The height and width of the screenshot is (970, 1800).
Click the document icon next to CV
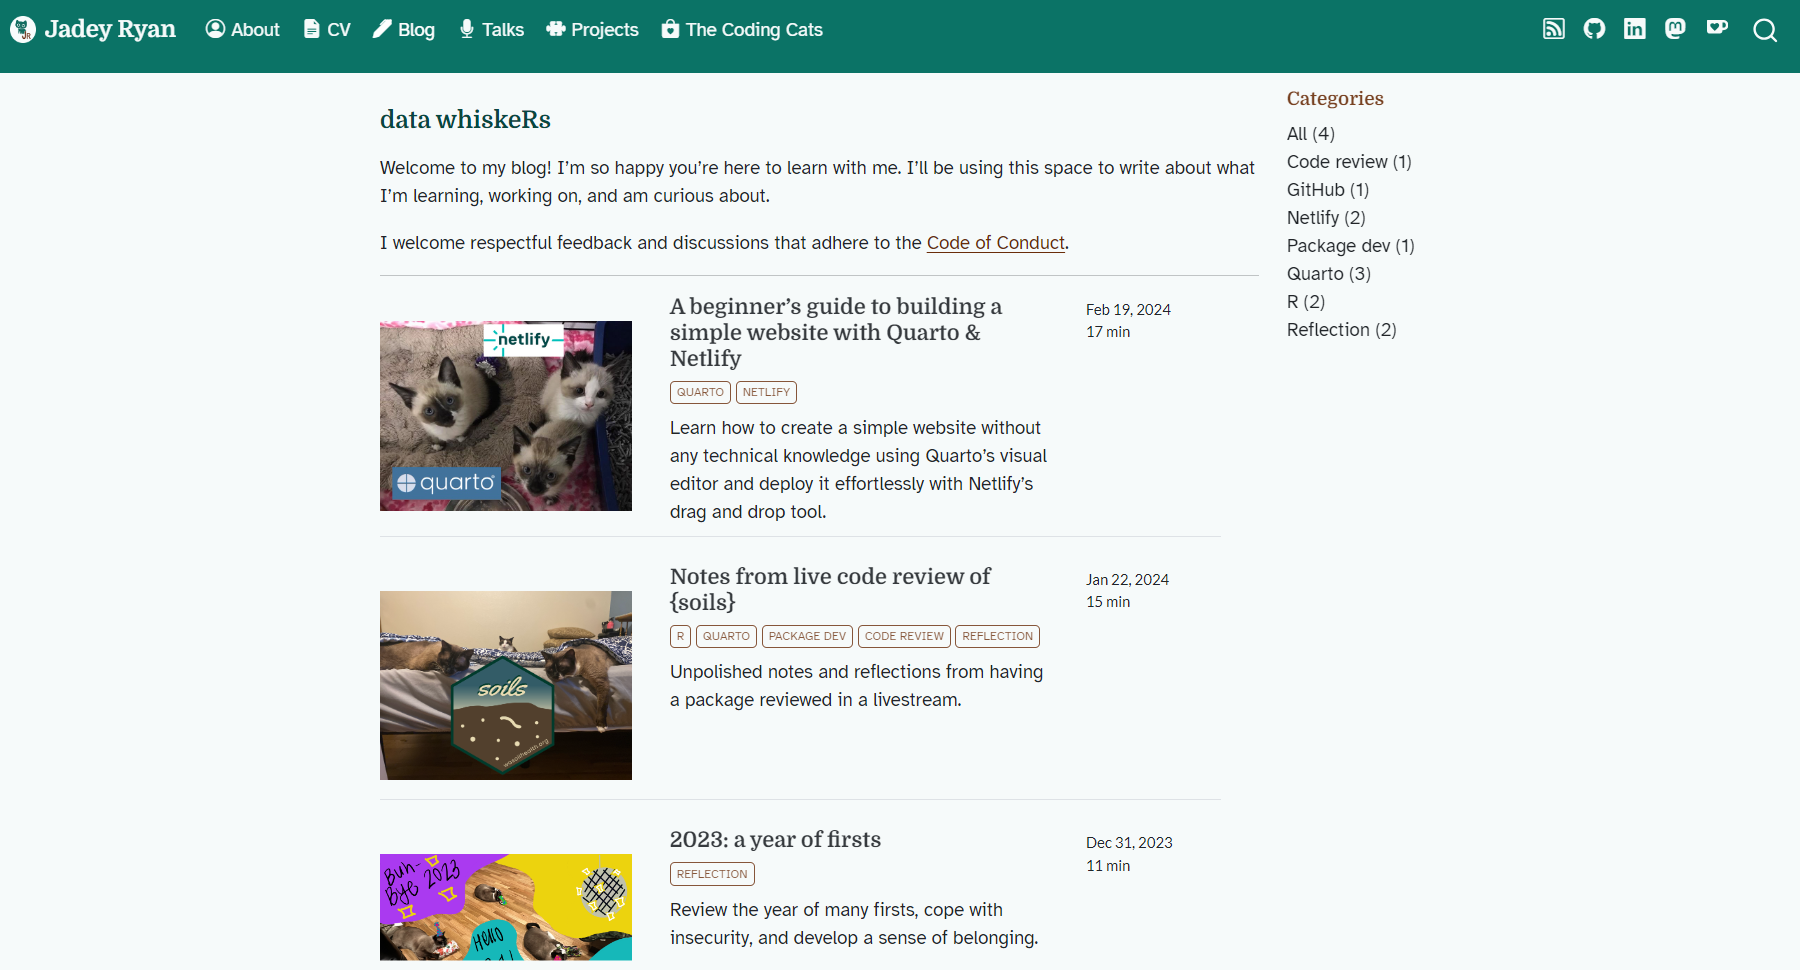(307, 29)
